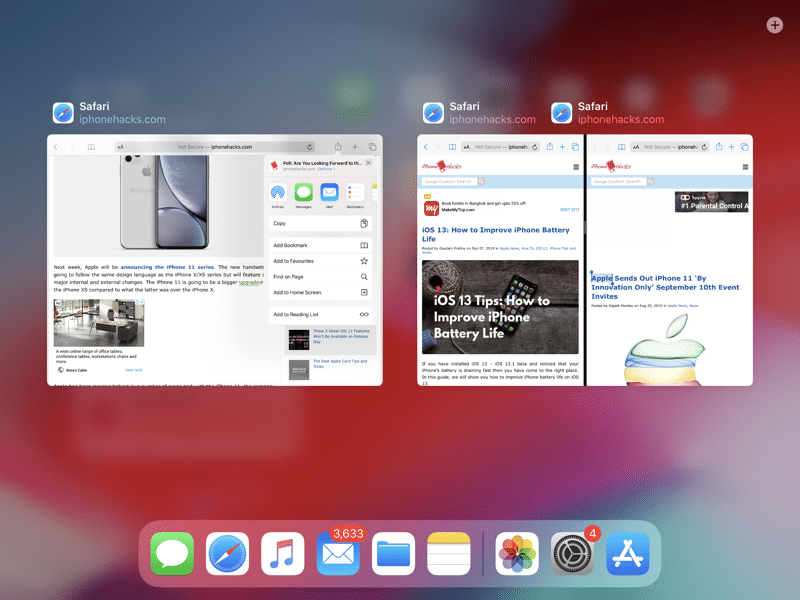The width and height of the screenshot is (800, 600).
Task: Open the Photos app from the dock
Action: [x=518, y=553]
